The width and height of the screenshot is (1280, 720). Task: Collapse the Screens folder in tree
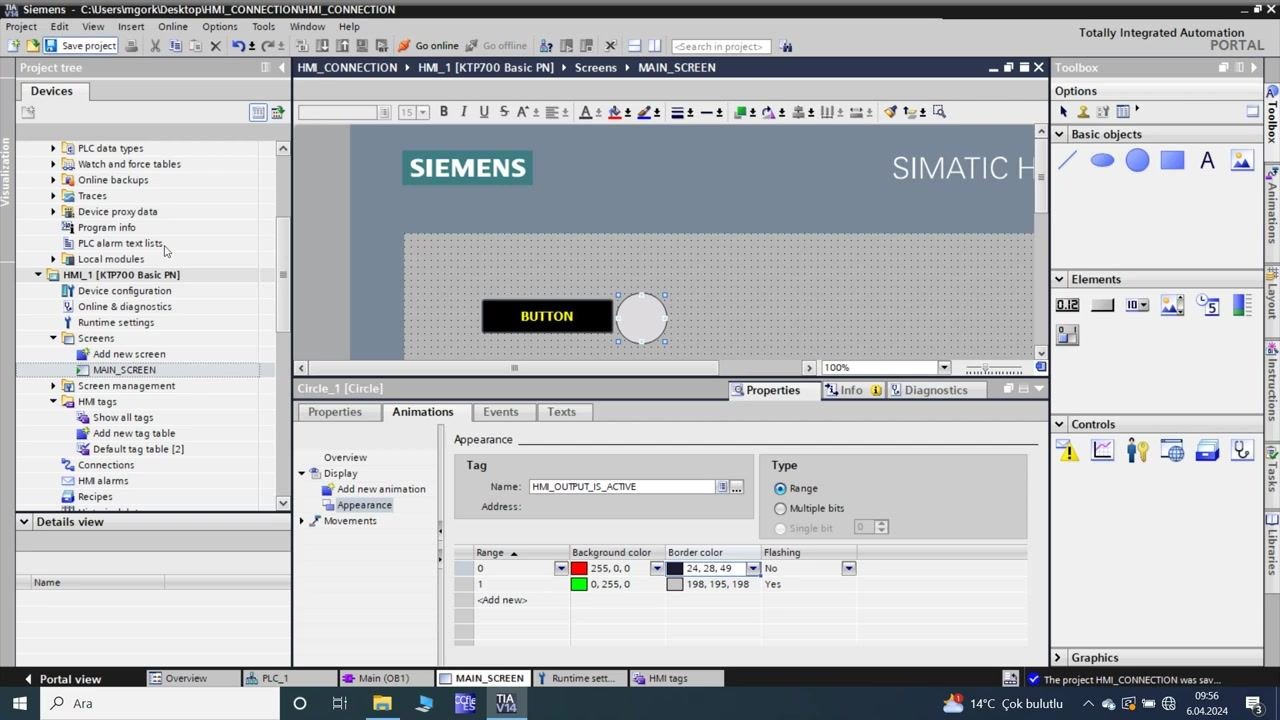coord(53,338)
